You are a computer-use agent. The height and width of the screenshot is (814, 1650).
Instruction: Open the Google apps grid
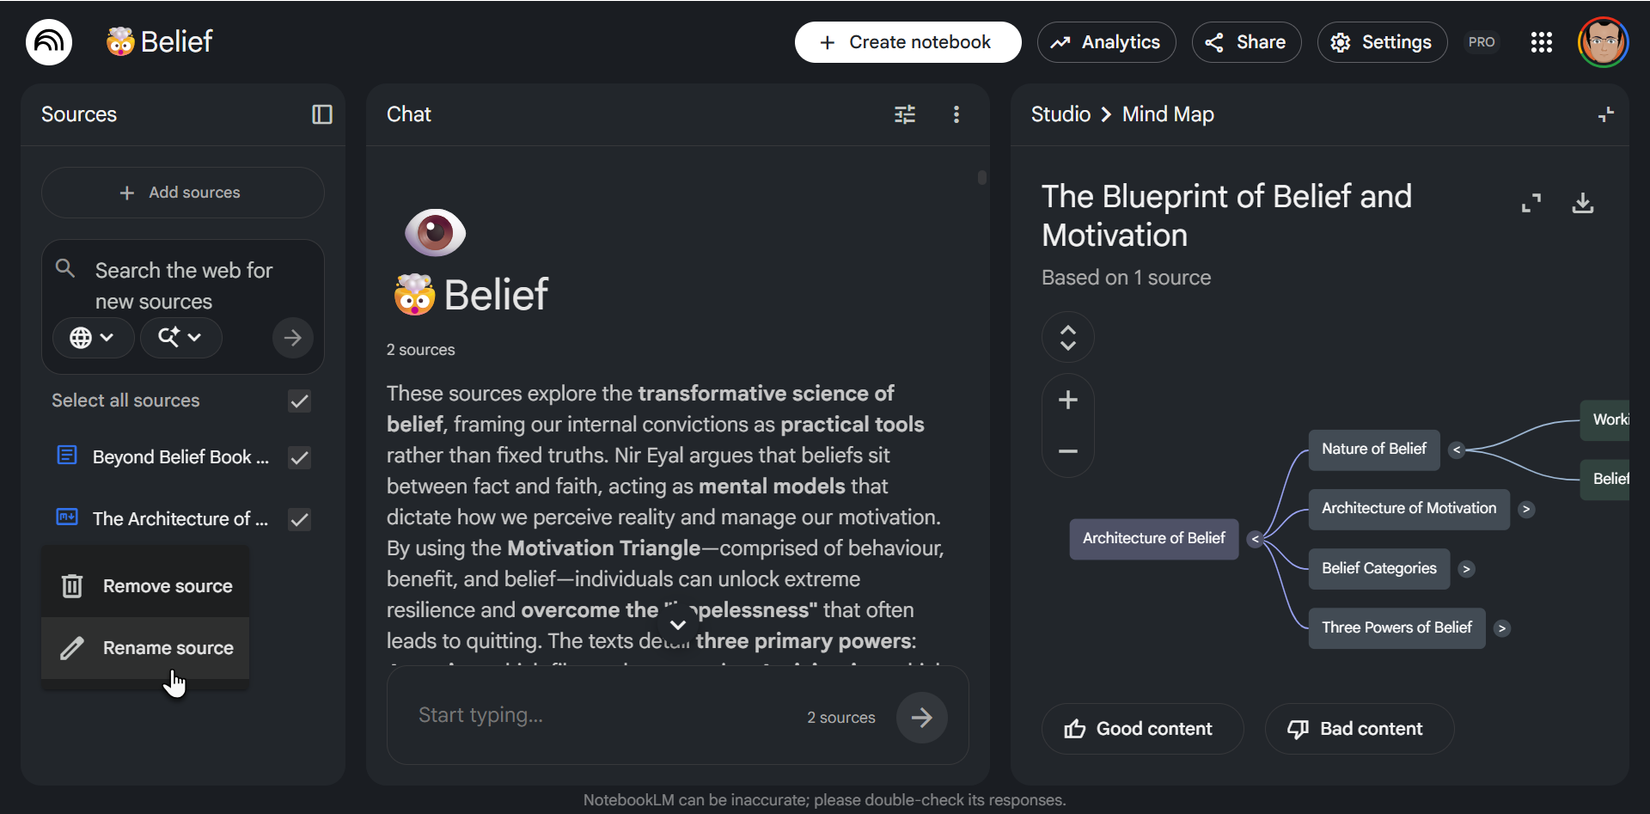pyautogui.click(x=1541, y=42)
